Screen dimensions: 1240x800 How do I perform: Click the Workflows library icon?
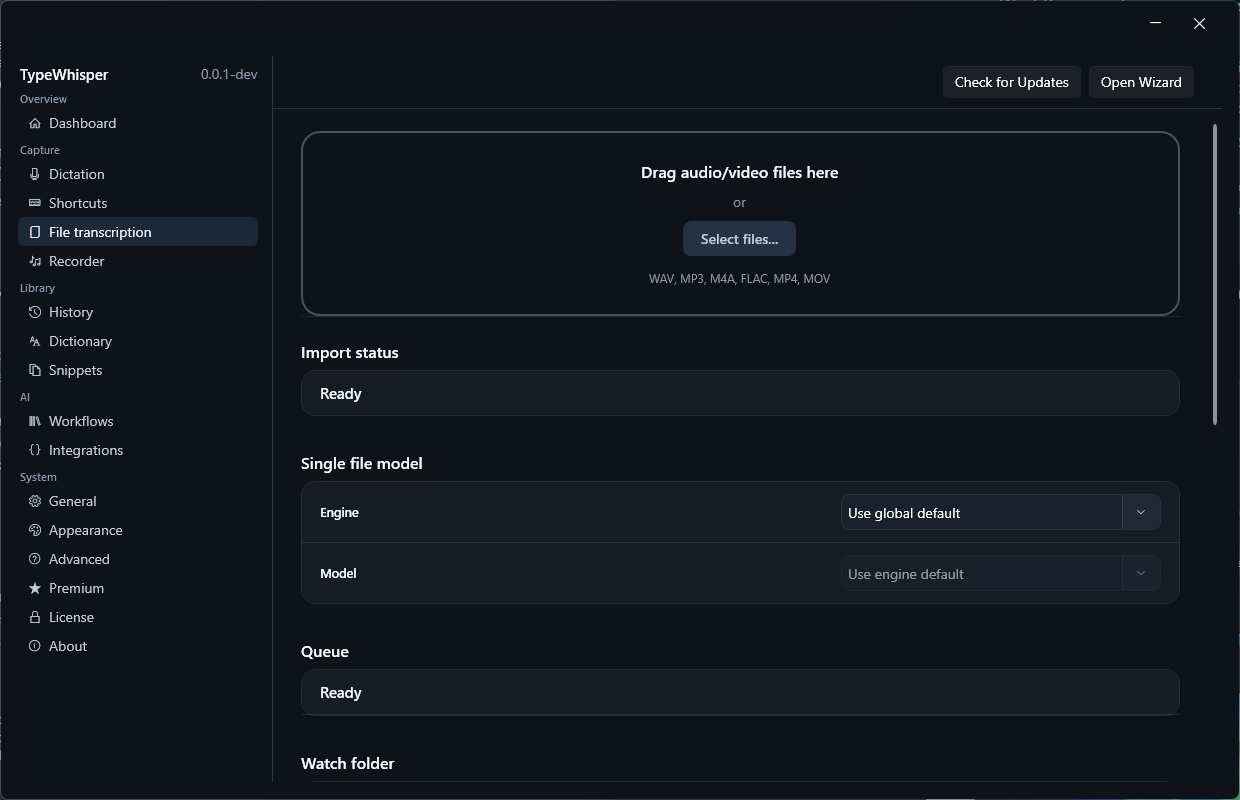(x=35, y=421)
